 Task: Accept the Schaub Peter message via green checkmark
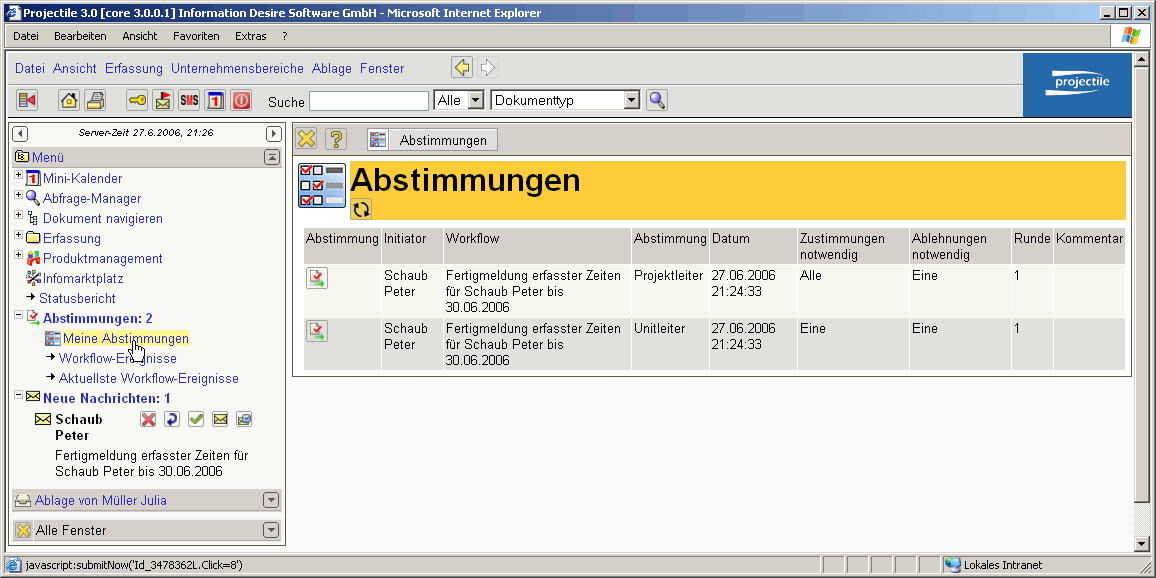point(196,419)
